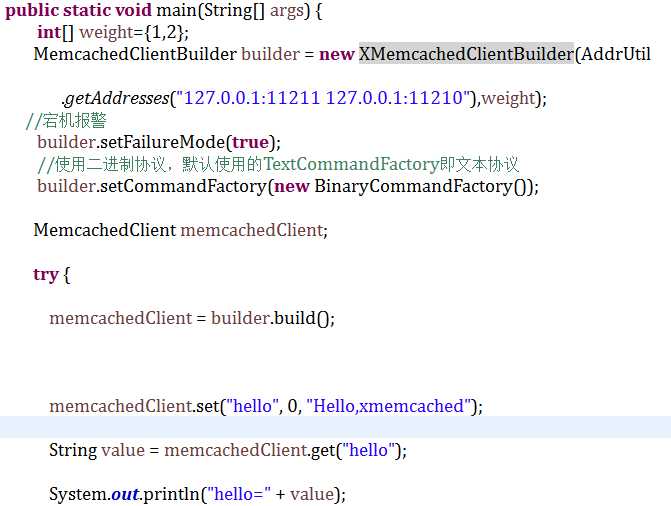The width and height of the screenshot is (671, 506).
Task: Click "BinaryCommandFactory" constructor call
Action: tap(413, 187)
